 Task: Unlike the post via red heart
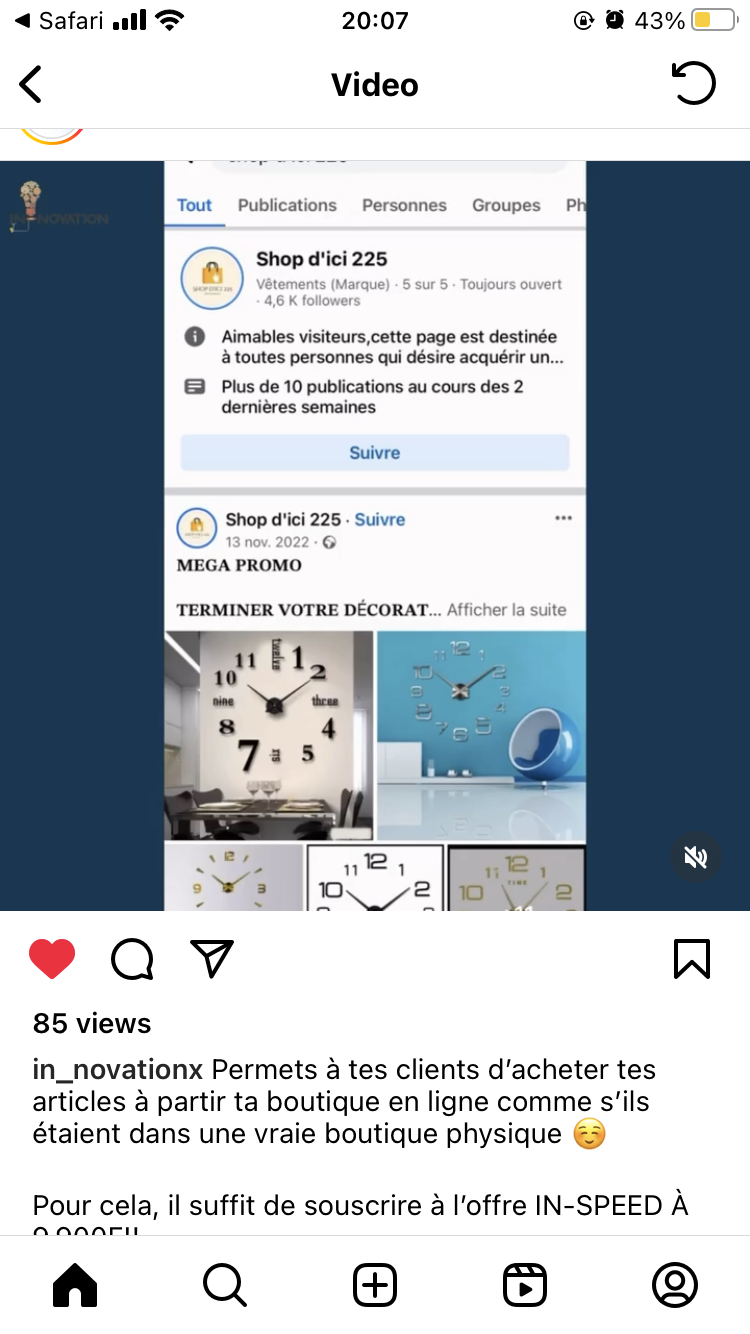point(52,959)
